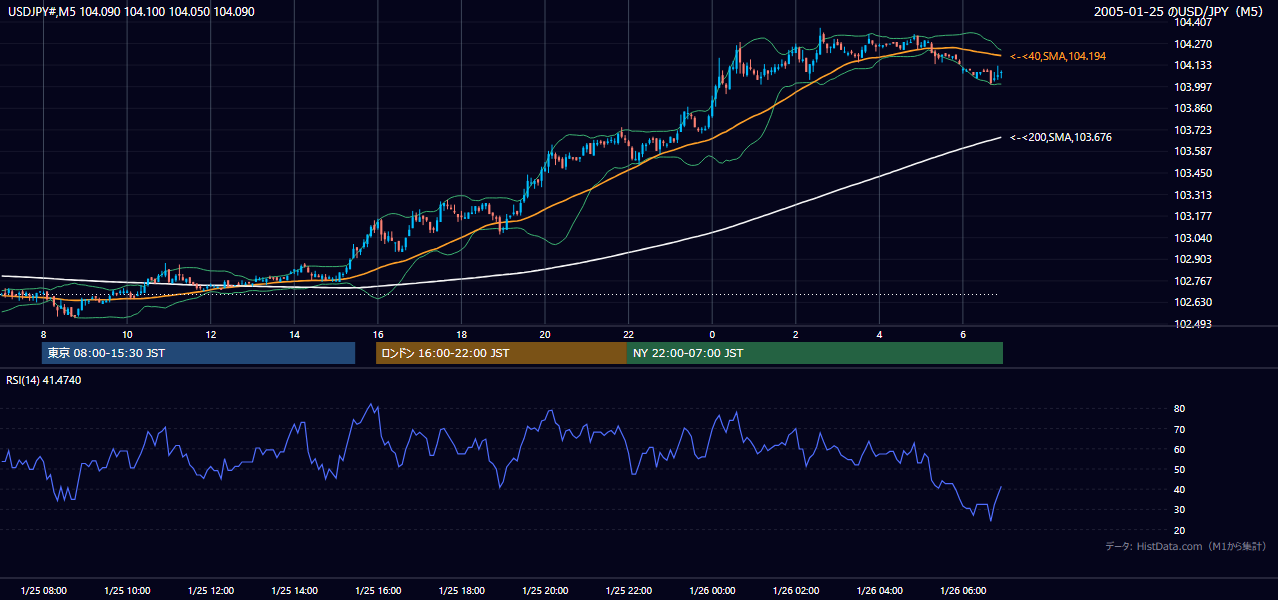This screenshot has height=600, width=1278.
Task: Click the 1/26 06:00 time label
Action: tap(962, 590)
